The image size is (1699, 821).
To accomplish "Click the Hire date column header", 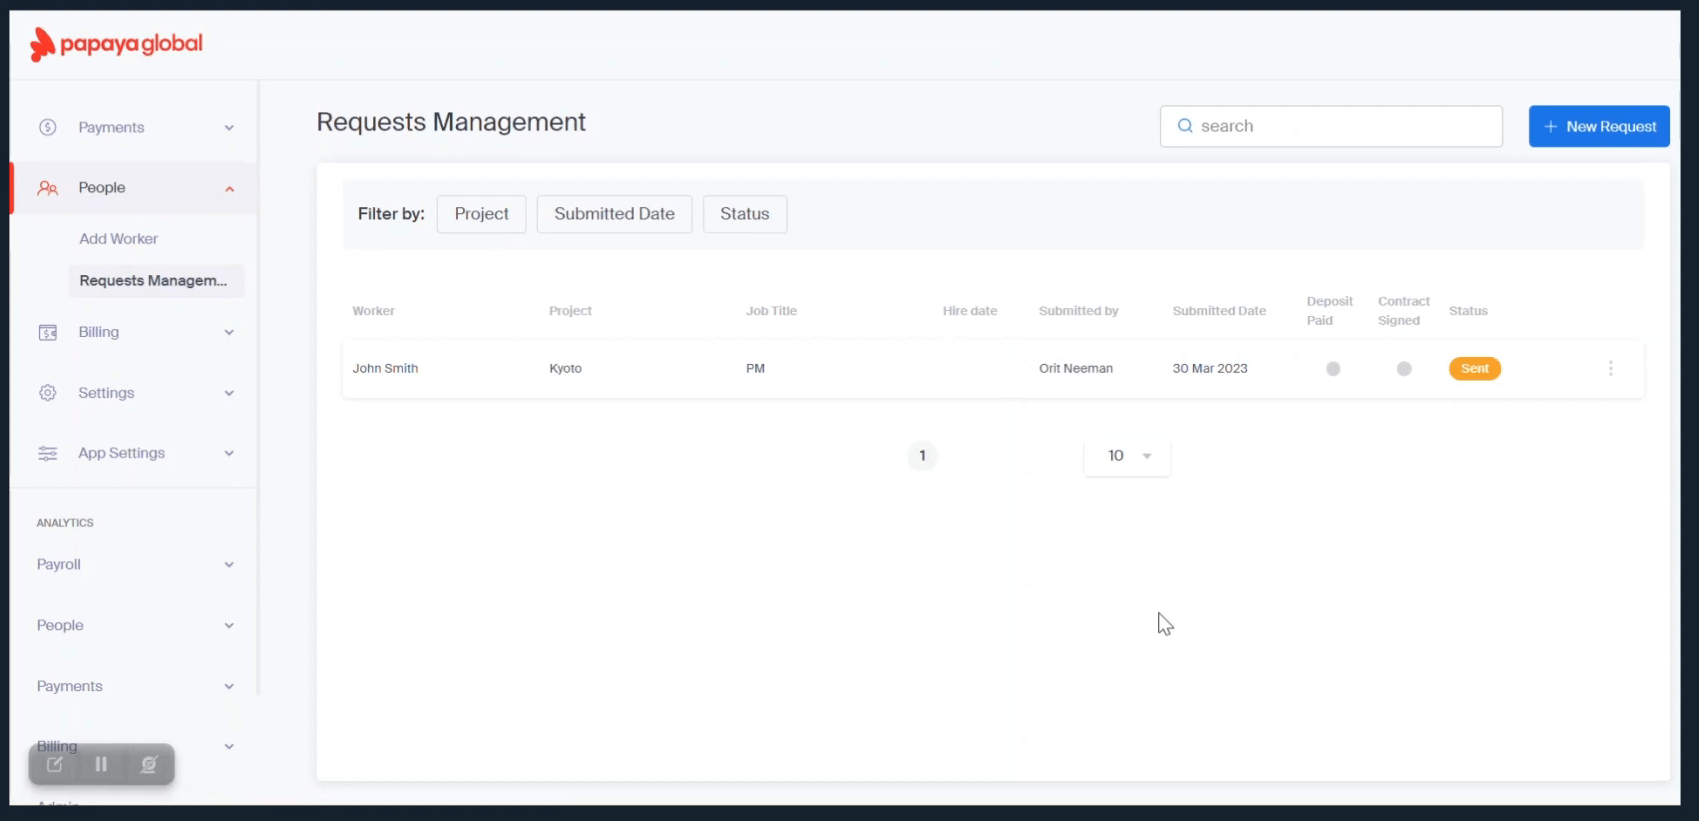I will (970, 311).
